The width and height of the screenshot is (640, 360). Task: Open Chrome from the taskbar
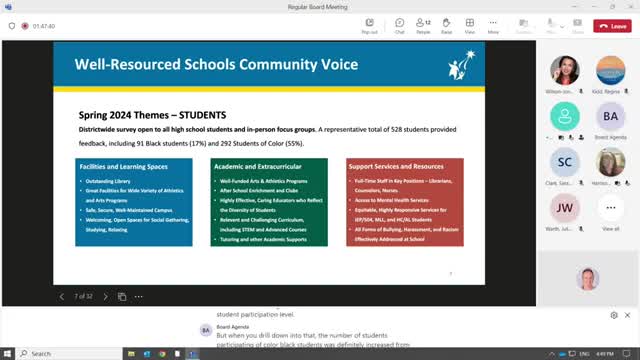point(162,354)
